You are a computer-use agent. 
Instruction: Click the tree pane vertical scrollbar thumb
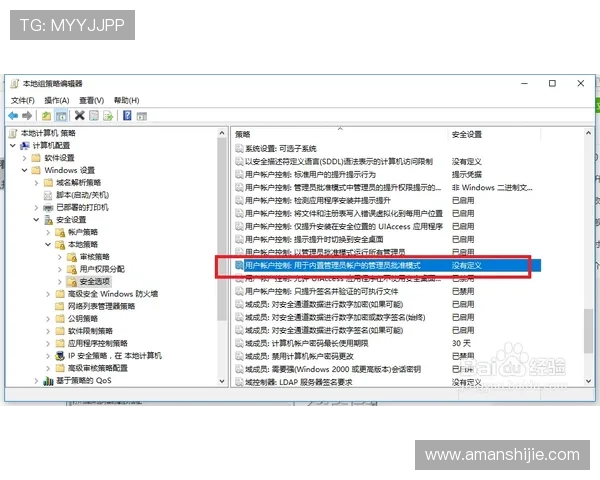222,229
